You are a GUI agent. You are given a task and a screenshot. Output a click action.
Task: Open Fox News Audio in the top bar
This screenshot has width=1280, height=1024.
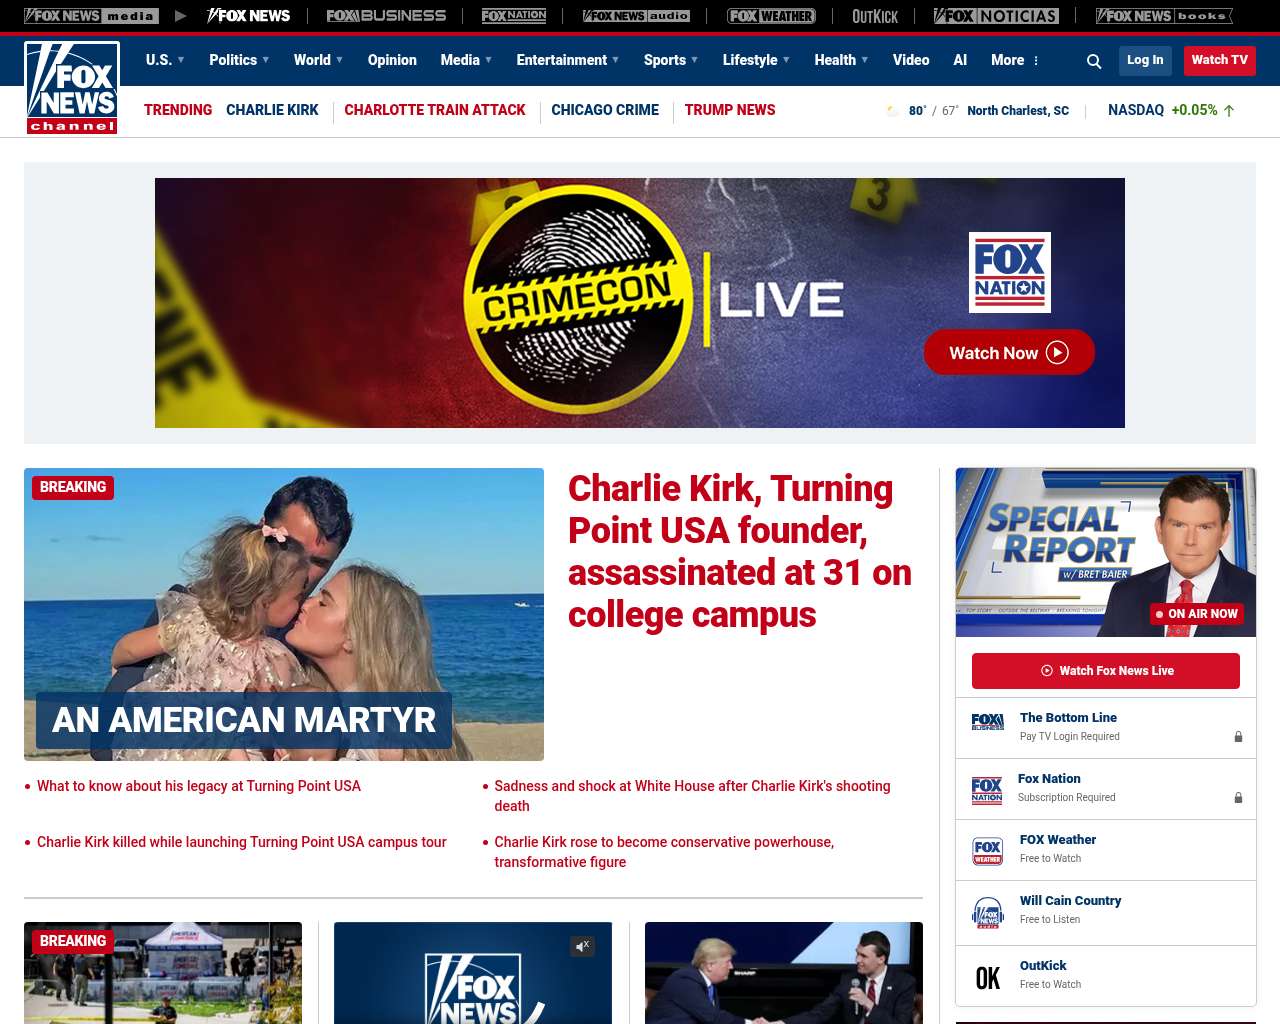click(x=636, y=16)
